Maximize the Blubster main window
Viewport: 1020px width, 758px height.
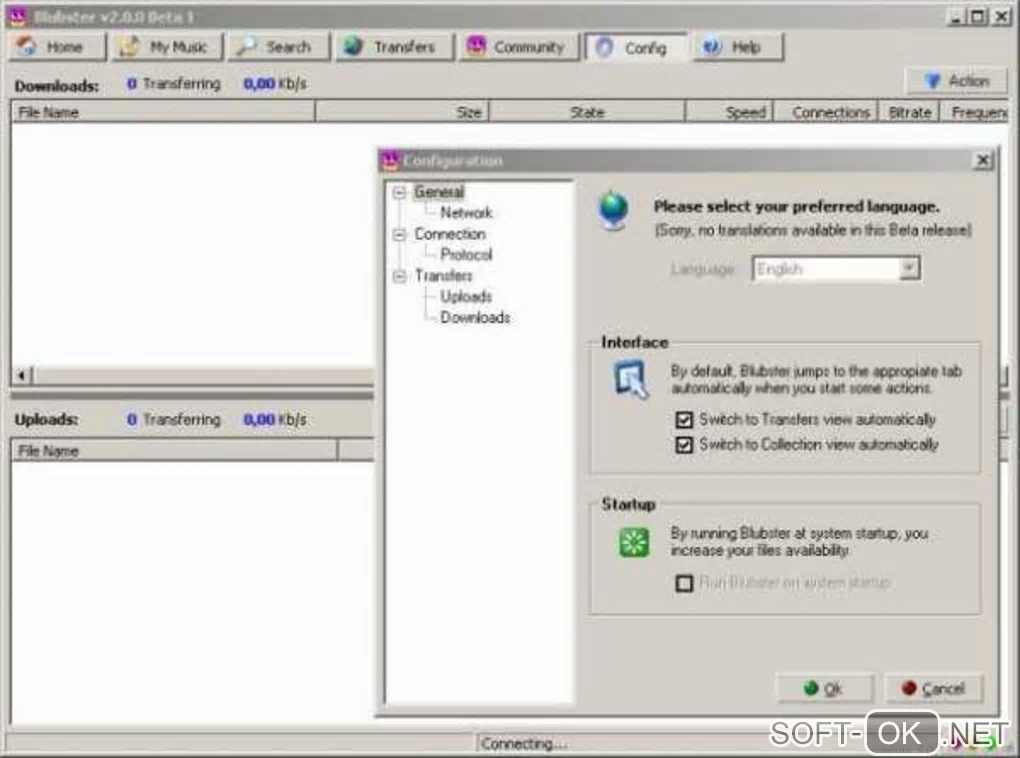[x=978, y=17]
